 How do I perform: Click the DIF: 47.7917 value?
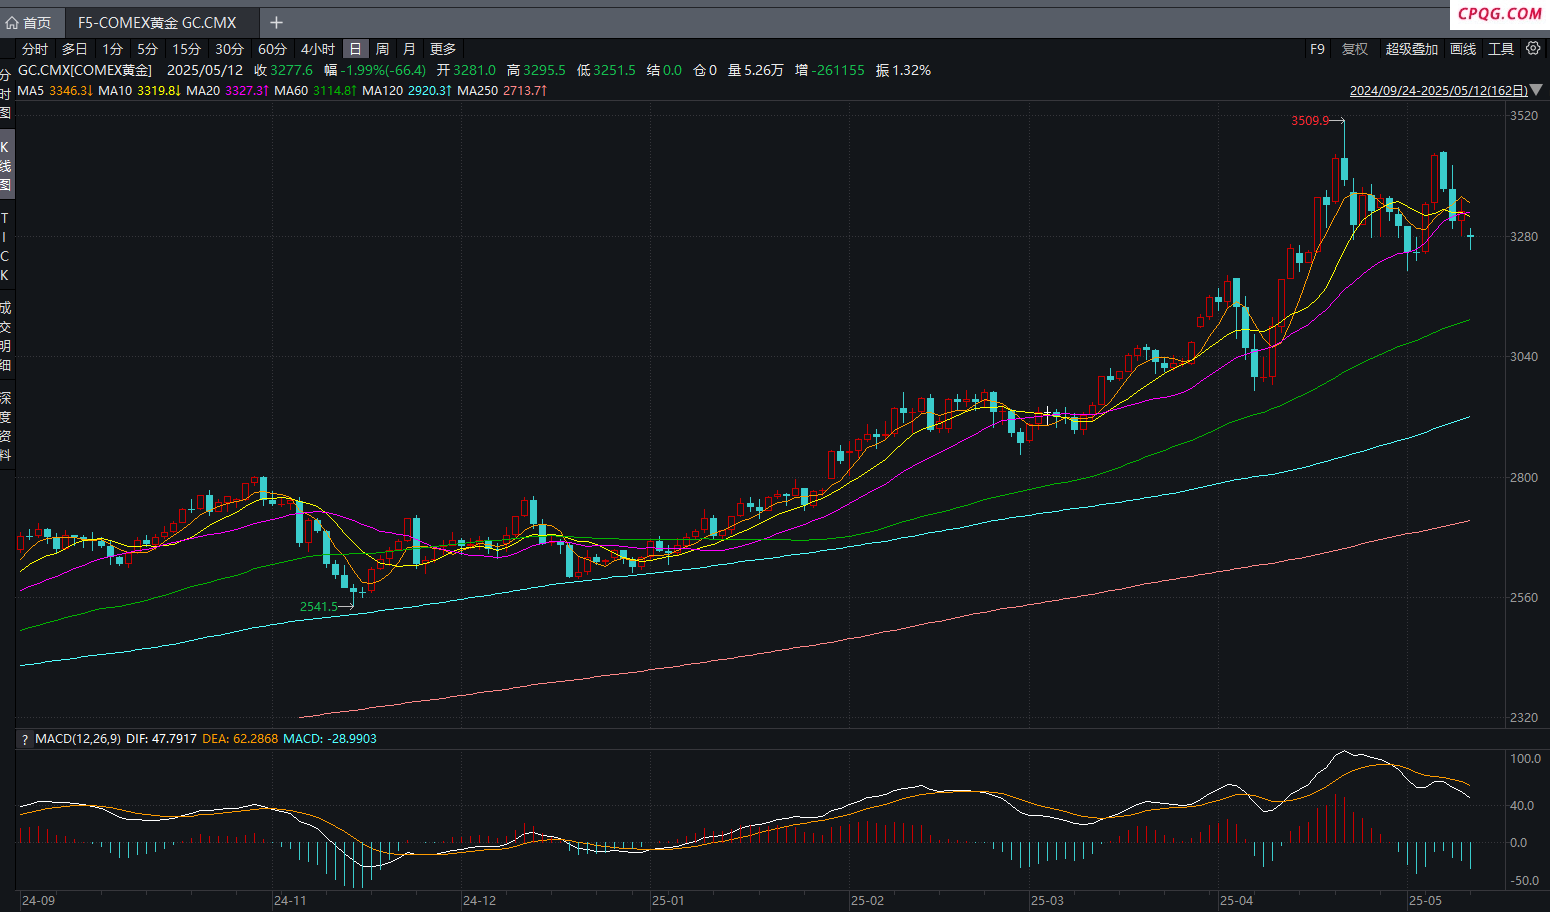coord(161,739)
